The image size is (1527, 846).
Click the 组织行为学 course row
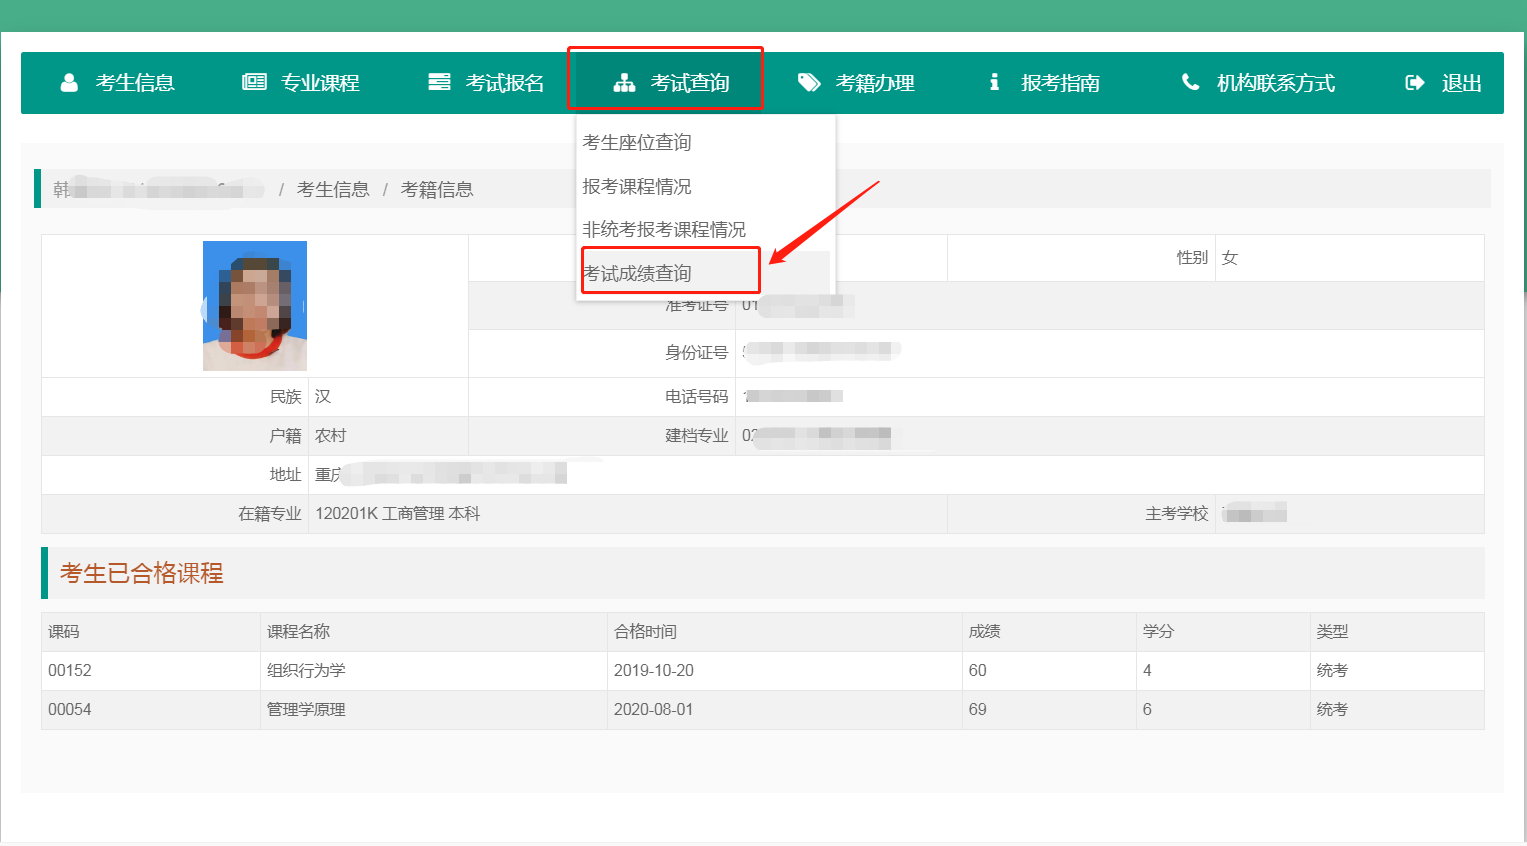(x=763, y=670)
